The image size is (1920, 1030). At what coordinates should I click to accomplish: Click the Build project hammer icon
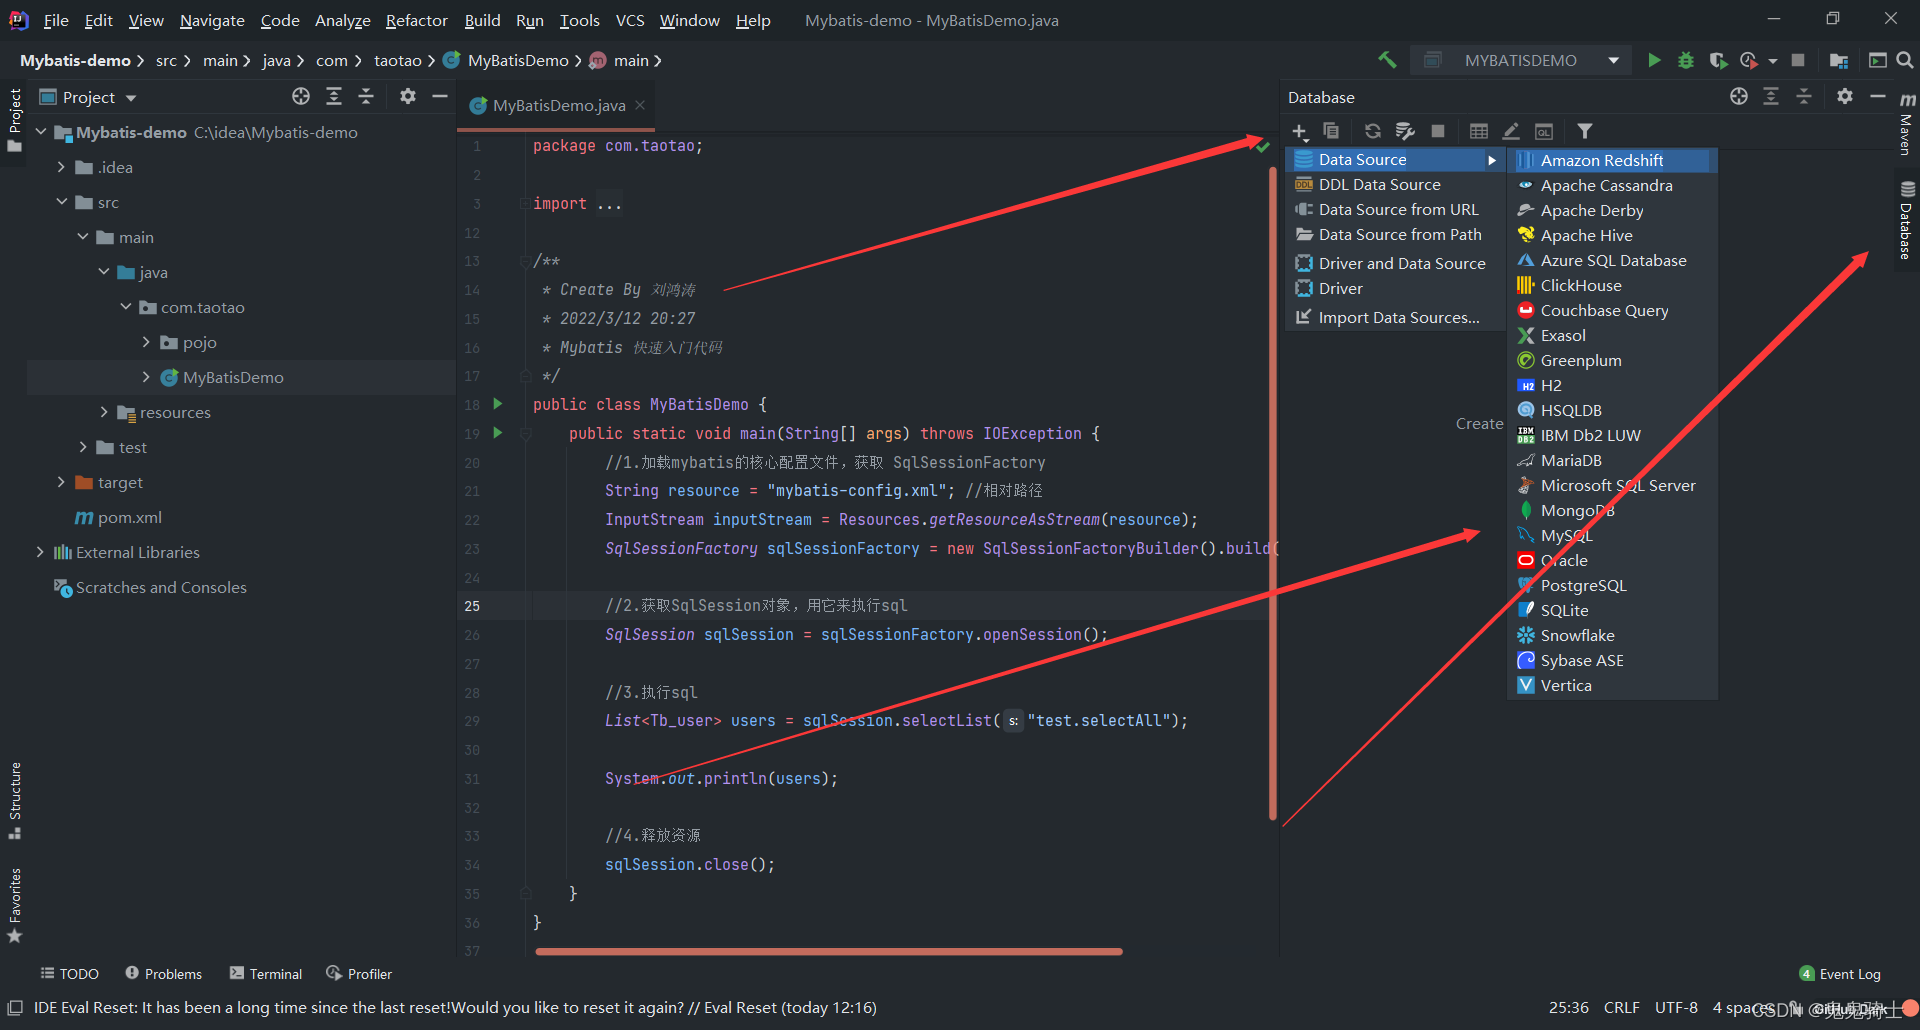1388,60
